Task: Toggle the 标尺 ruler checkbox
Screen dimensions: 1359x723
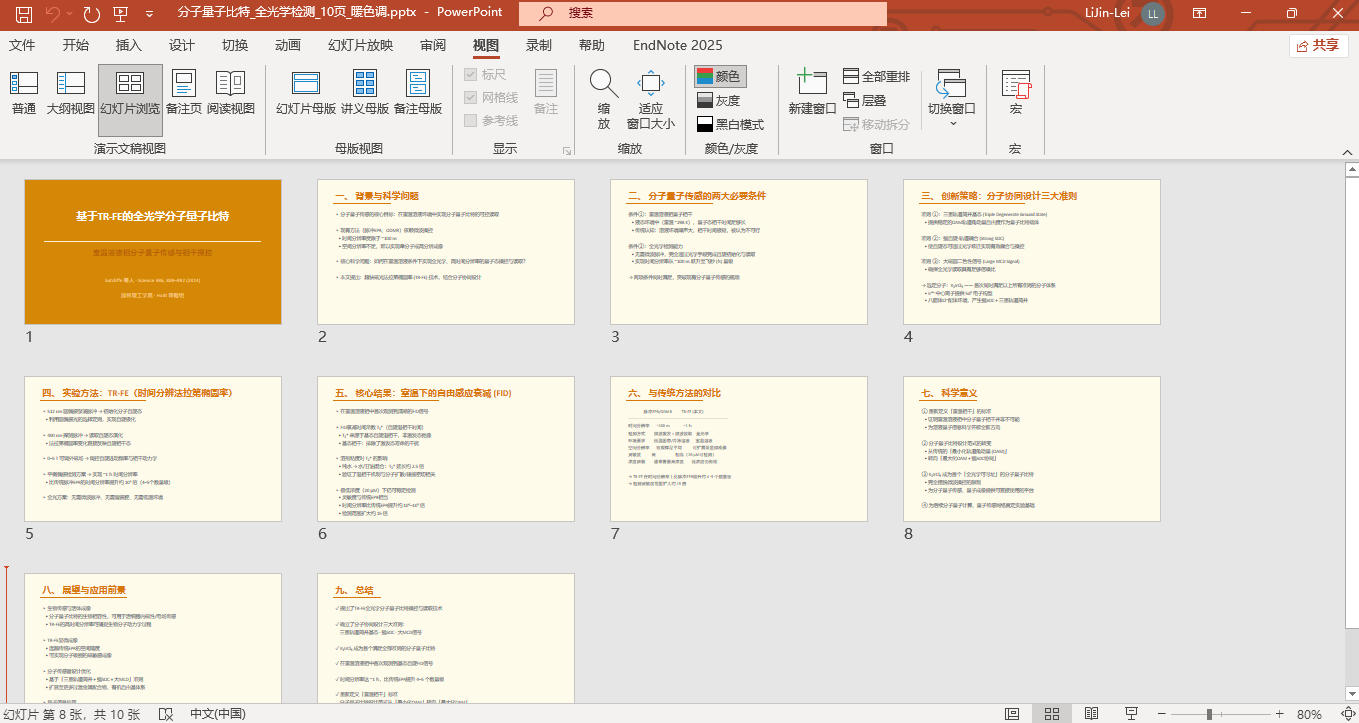Action: point(486,74)
